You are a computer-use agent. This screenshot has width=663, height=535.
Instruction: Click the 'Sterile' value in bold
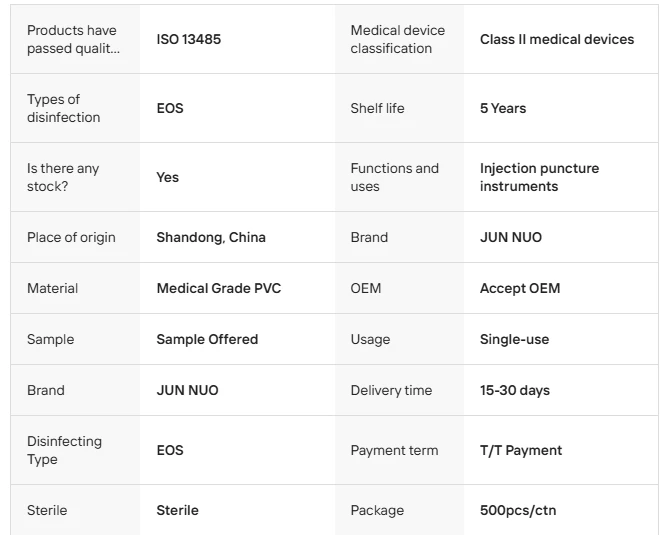point(177,510)
